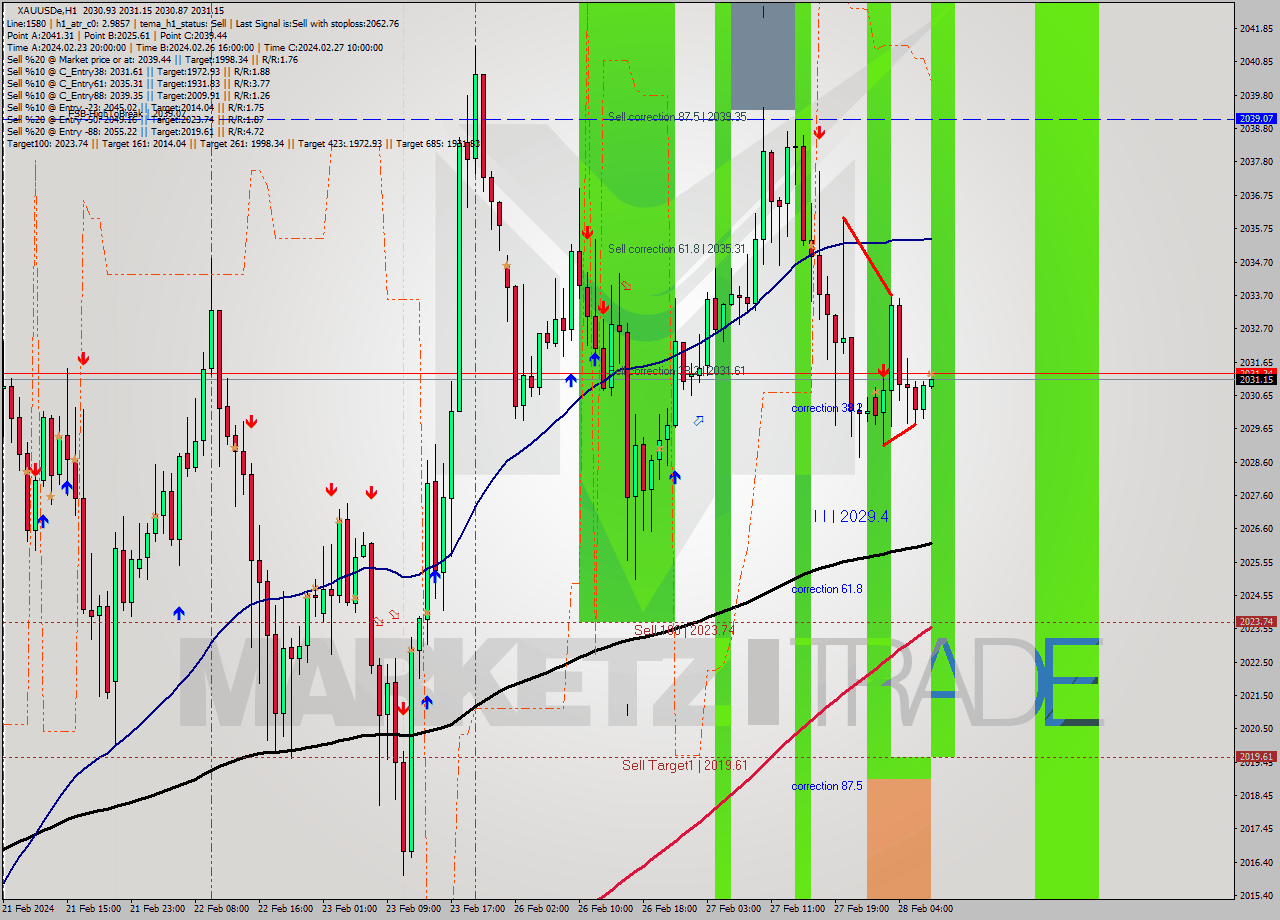Select the gray rectangle zone at chart top
Screen dimensions: 1280x920
point(763,56)
